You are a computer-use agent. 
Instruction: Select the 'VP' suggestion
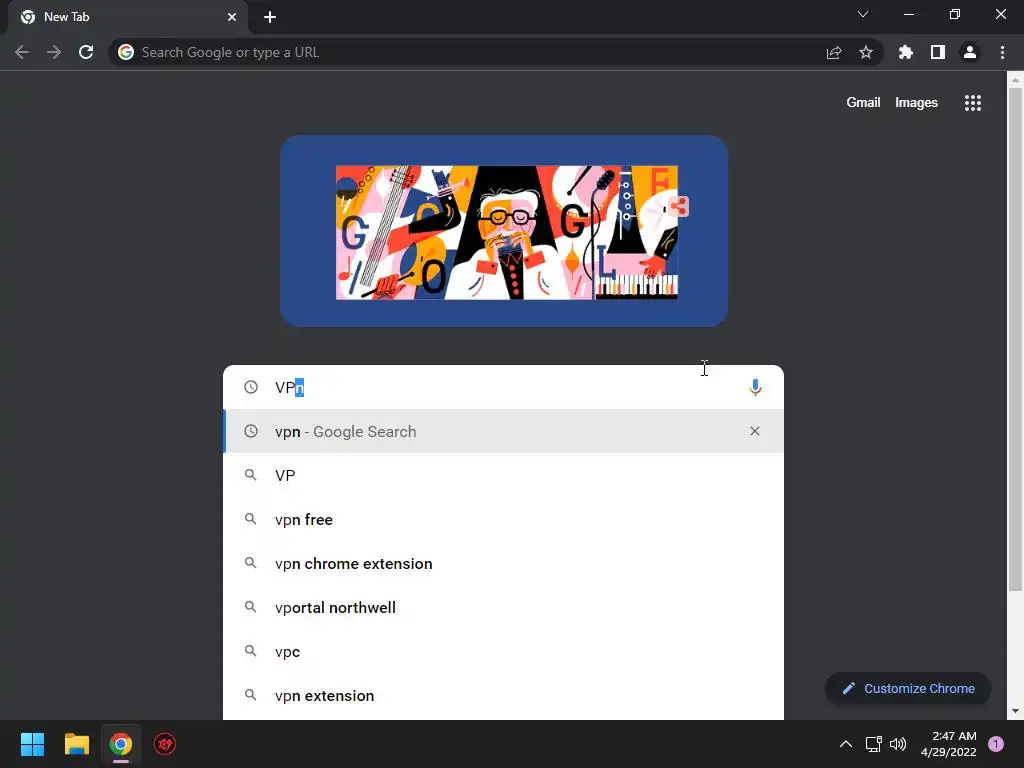tap(503, 475)
